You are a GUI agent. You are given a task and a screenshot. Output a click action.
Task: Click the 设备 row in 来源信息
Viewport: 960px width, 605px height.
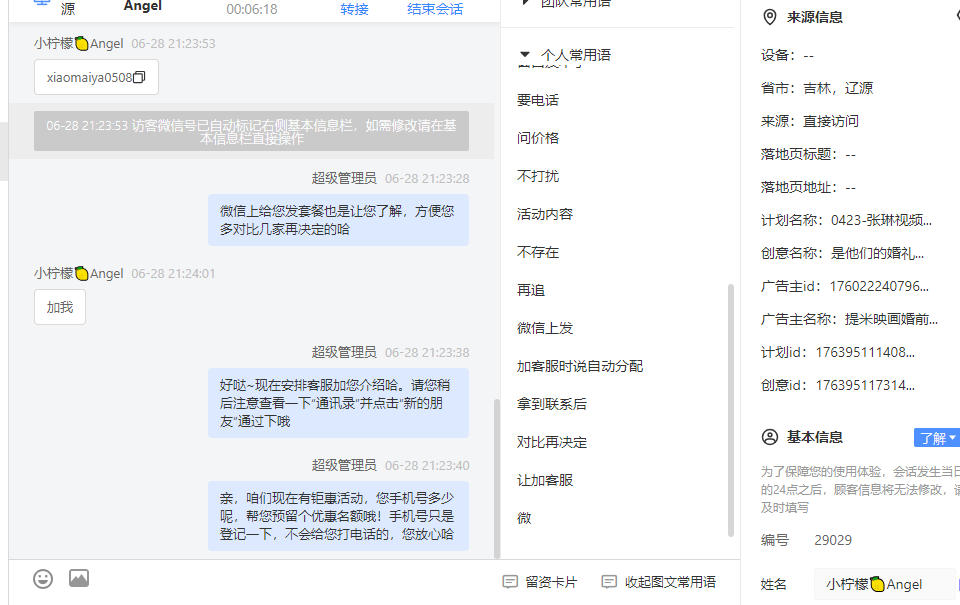(x=787, y=55)
